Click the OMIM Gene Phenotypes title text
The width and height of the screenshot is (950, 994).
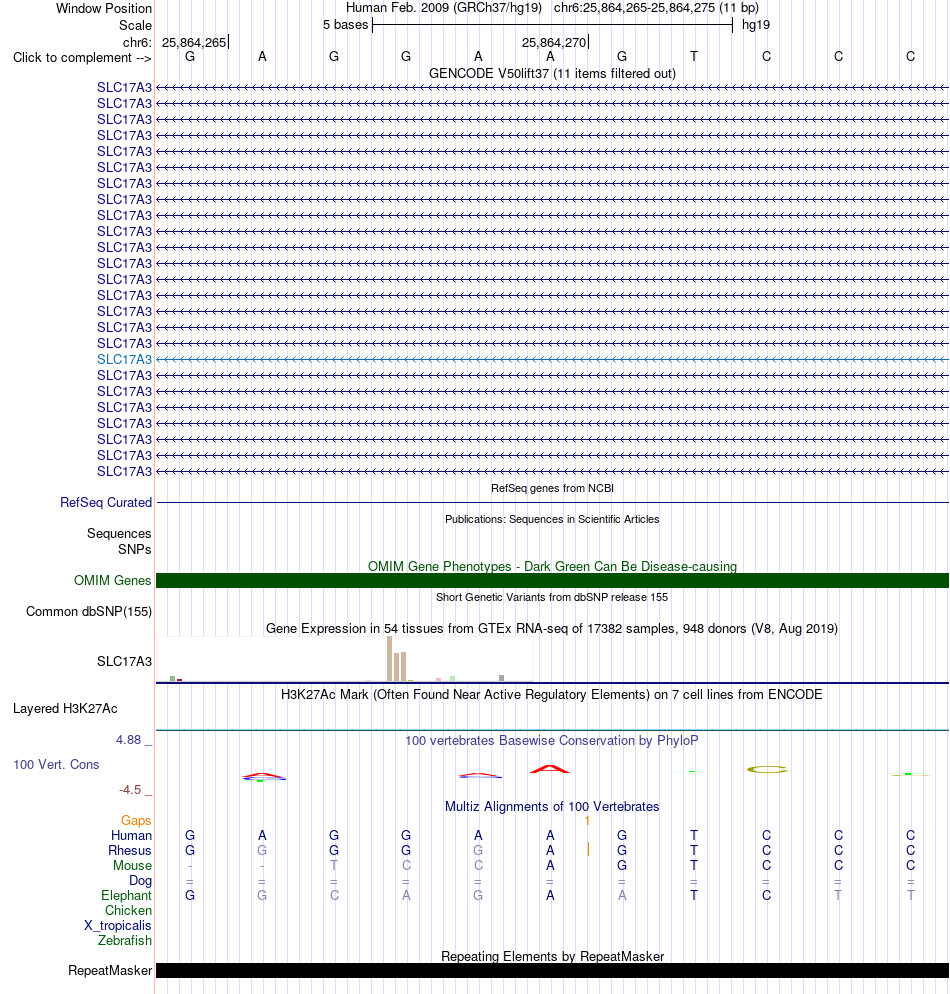tap(552, 566)
